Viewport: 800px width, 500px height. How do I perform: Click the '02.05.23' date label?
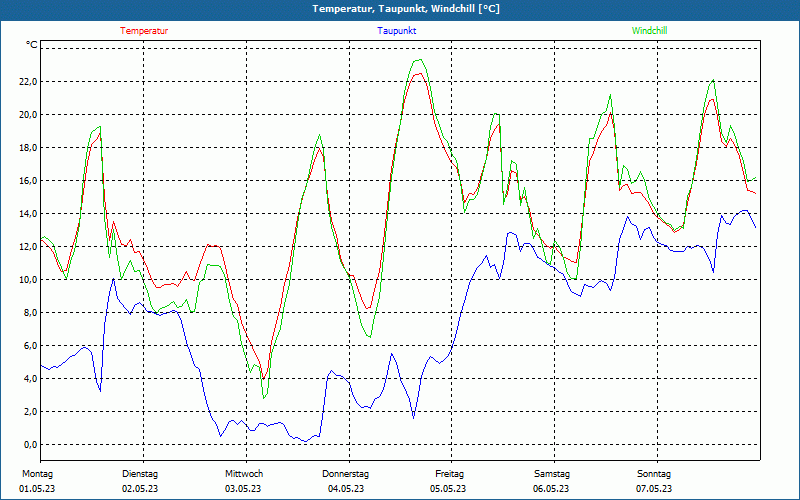coord(140,489)
